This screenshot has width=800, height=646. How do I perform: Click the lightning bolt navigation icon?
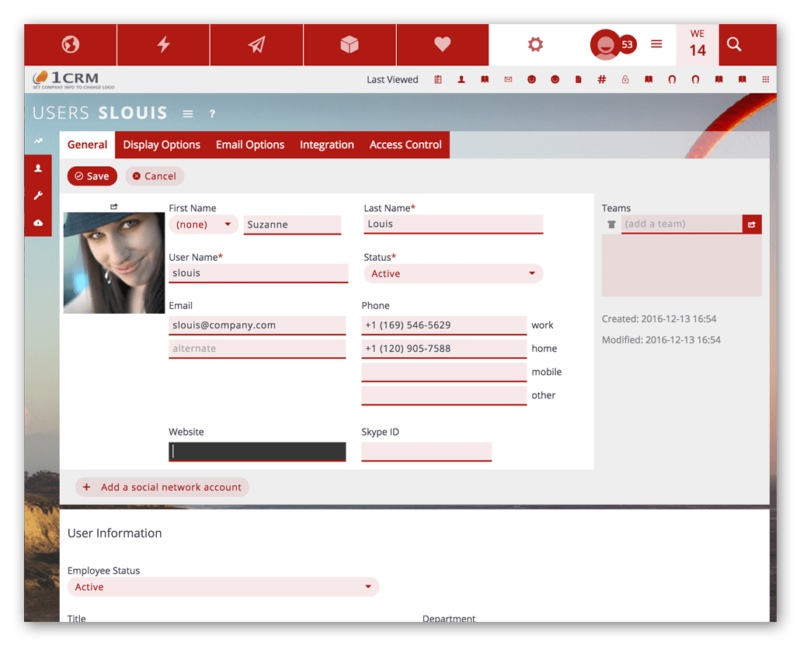coord(163,45)
